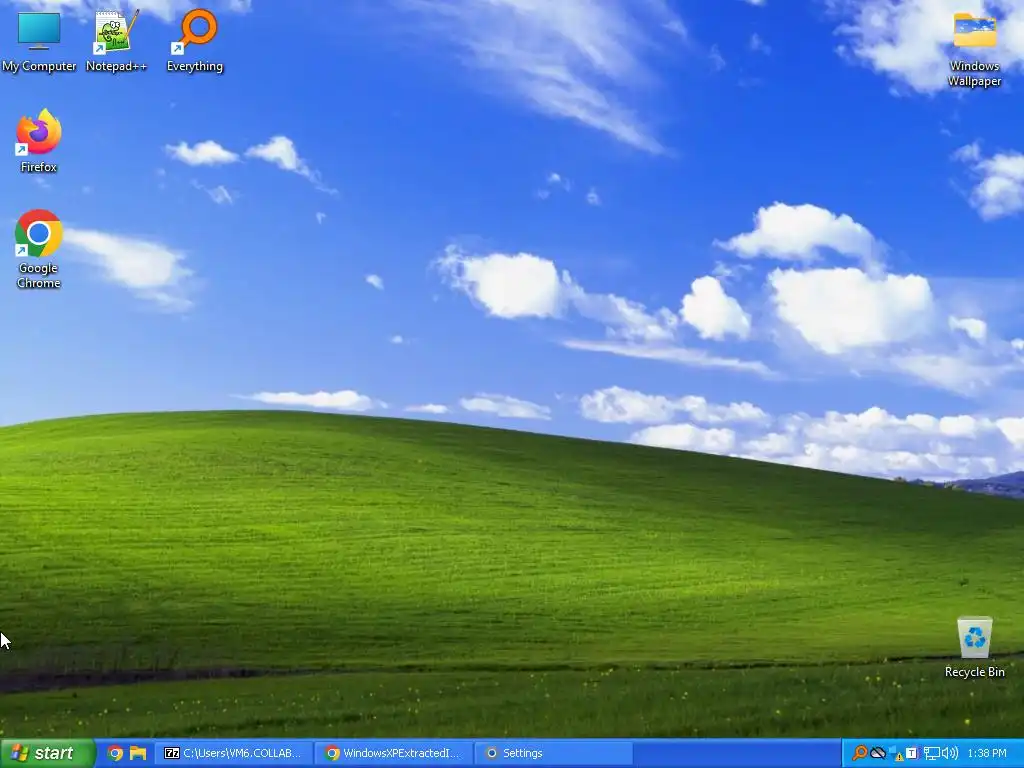Open the network status tray icon
Image resolution: width=1024 pixels, height=768 pixels.
[931, 754]
